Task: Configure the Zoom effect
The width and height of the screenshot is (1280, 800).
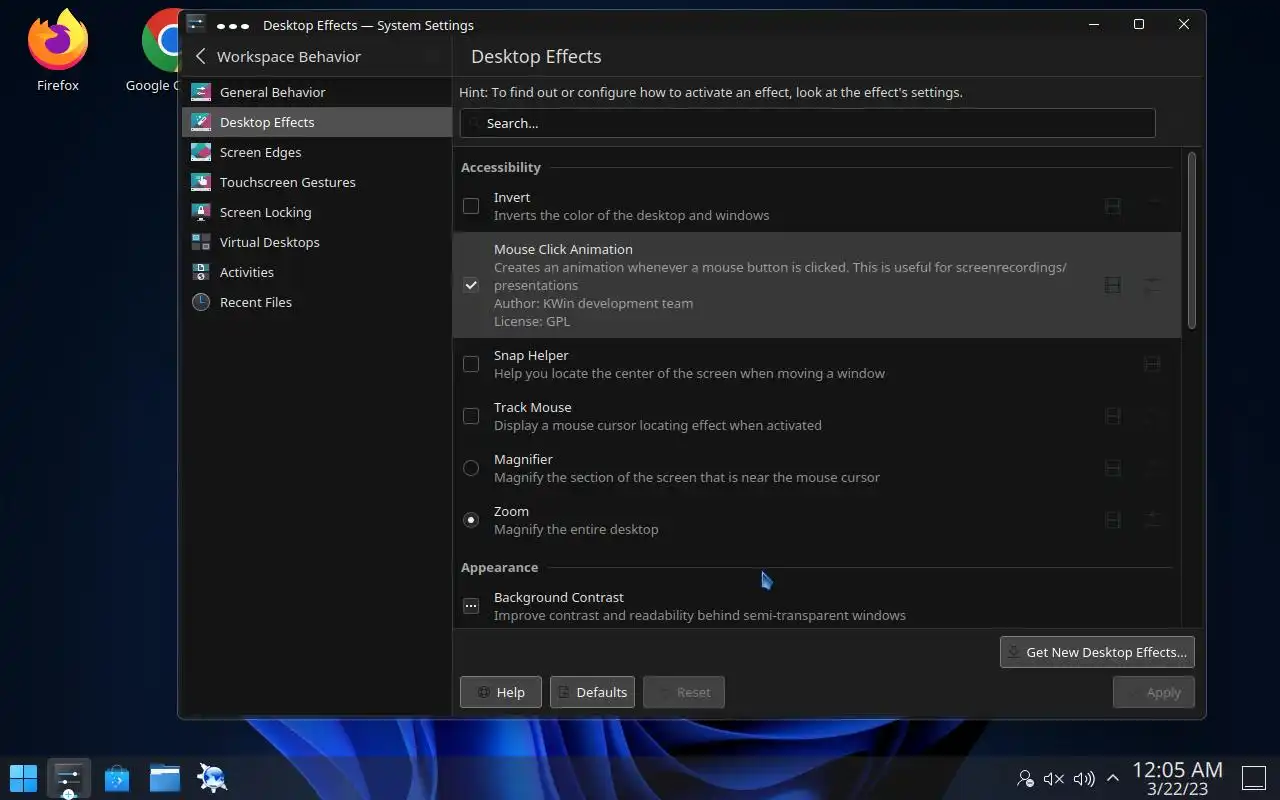Action: point(1152,520)
